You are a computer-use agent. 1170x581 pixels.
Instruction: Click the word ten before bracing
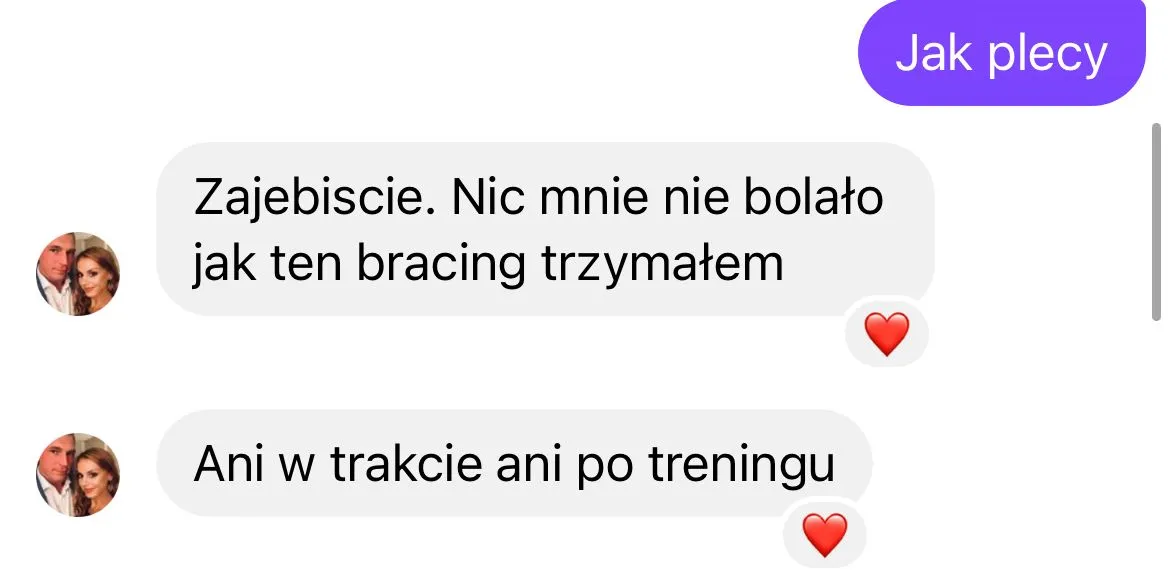(302, 265)
